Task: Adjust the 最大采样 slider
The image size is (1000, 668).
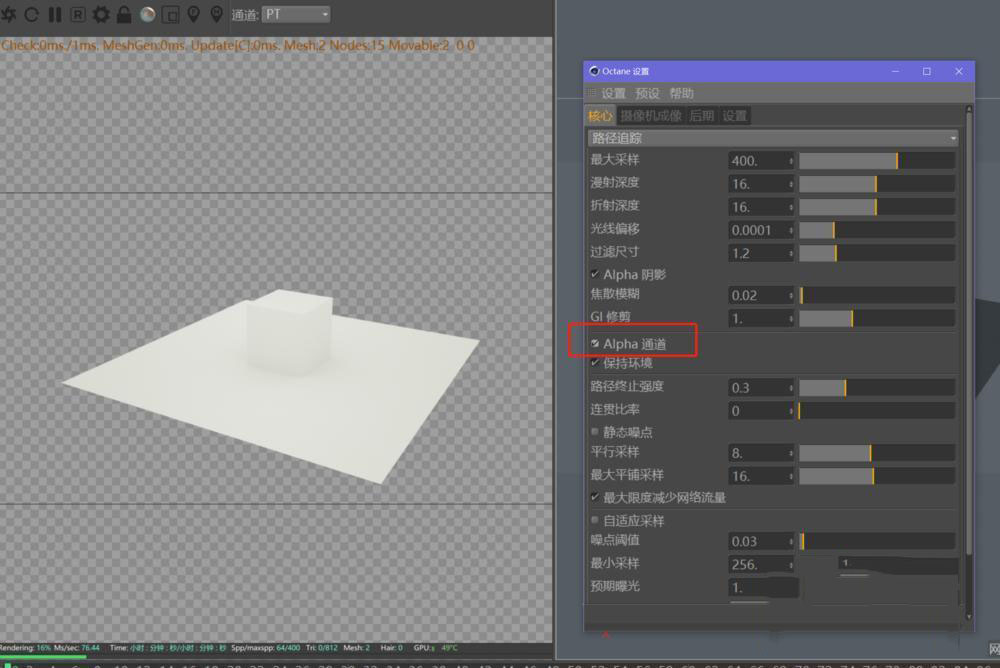Action: (877, 161)
